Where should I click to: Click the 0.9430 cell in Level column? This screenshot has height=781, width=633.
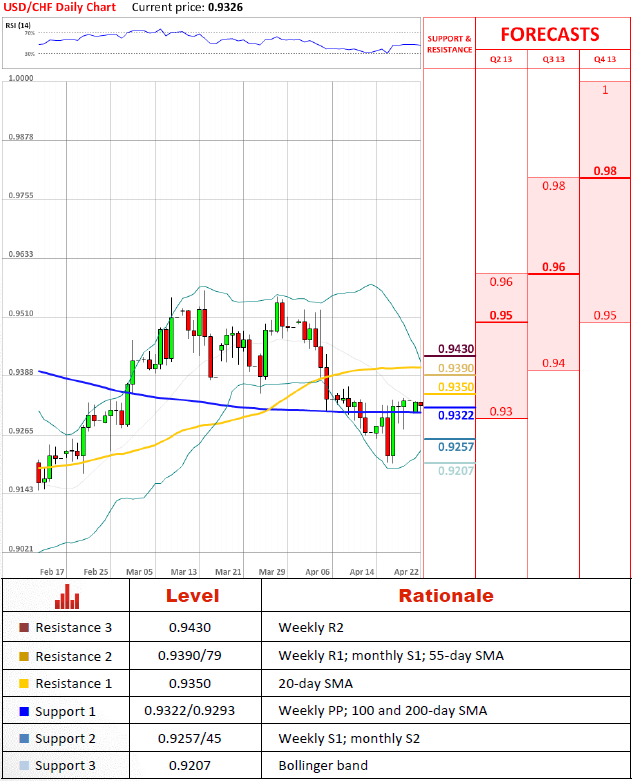[x=190, y=628]
